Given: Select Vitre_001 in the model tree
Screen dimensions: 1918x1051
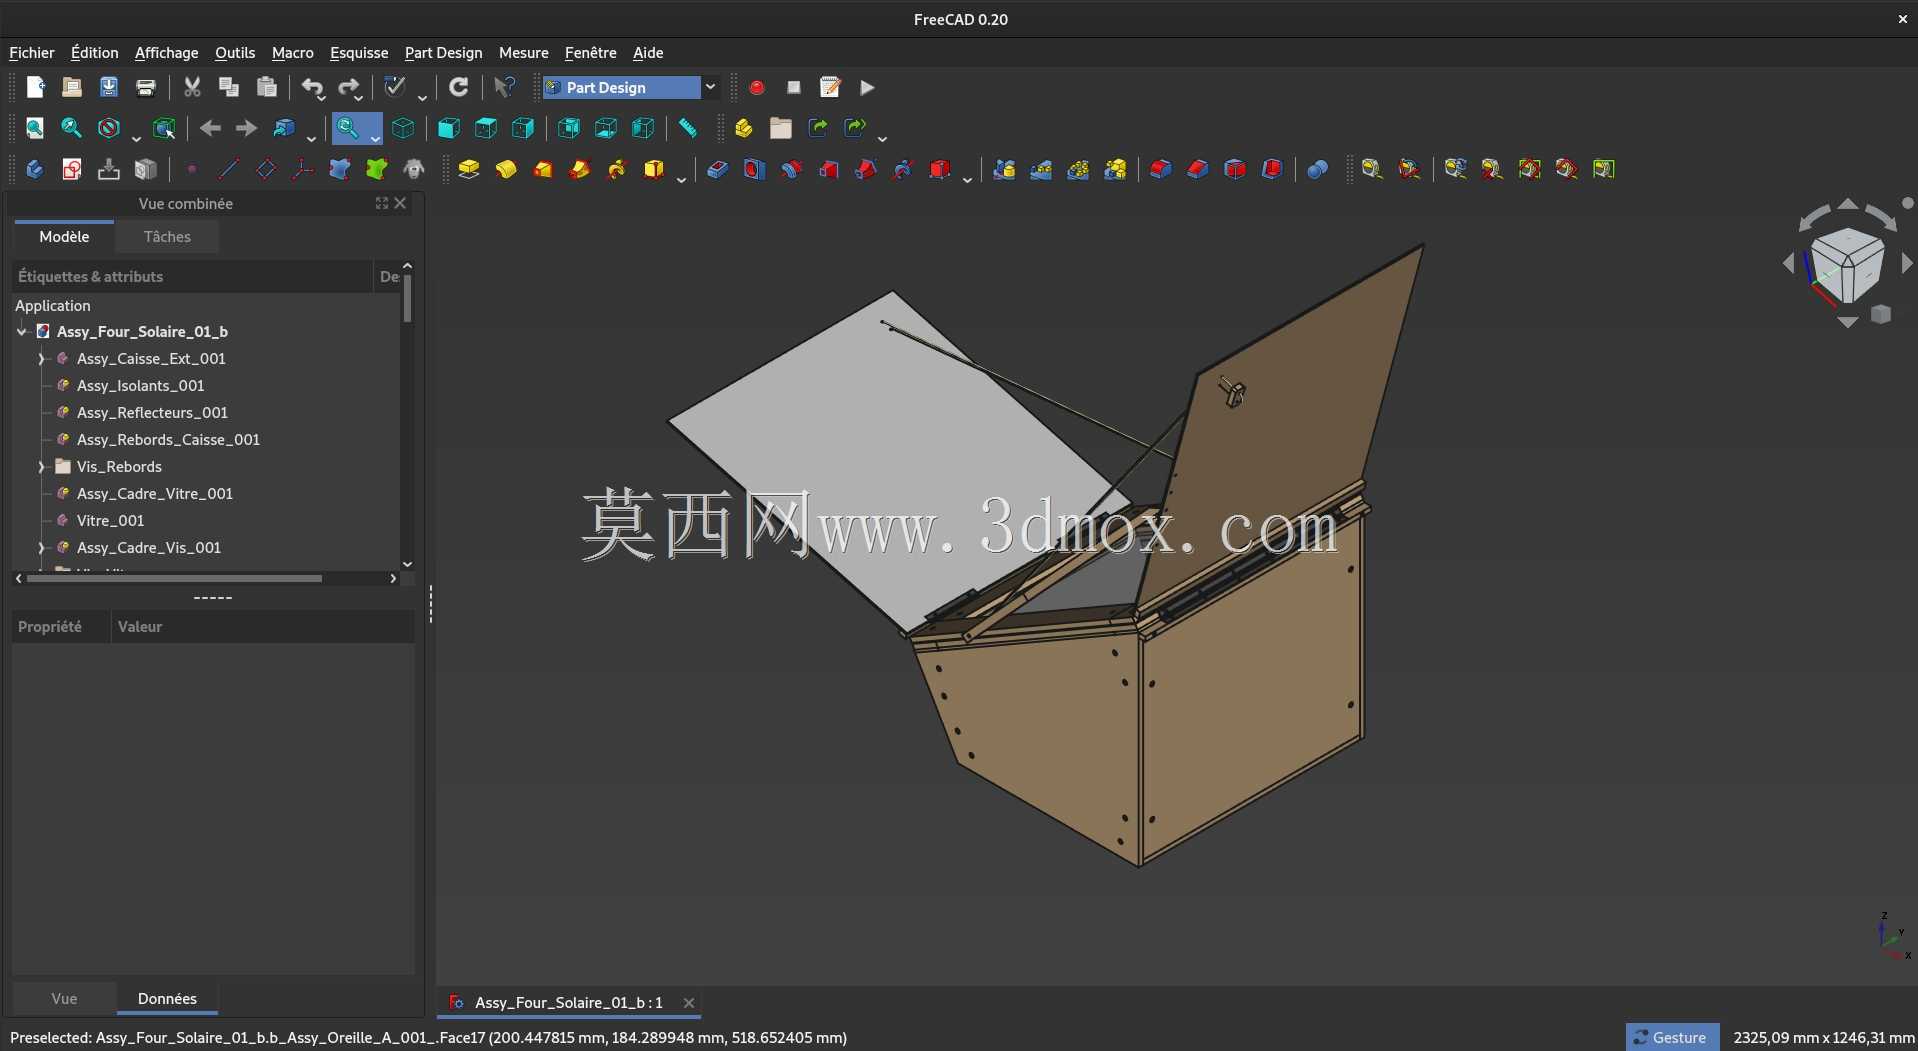Looking at the screenshot, I should 110,520.
